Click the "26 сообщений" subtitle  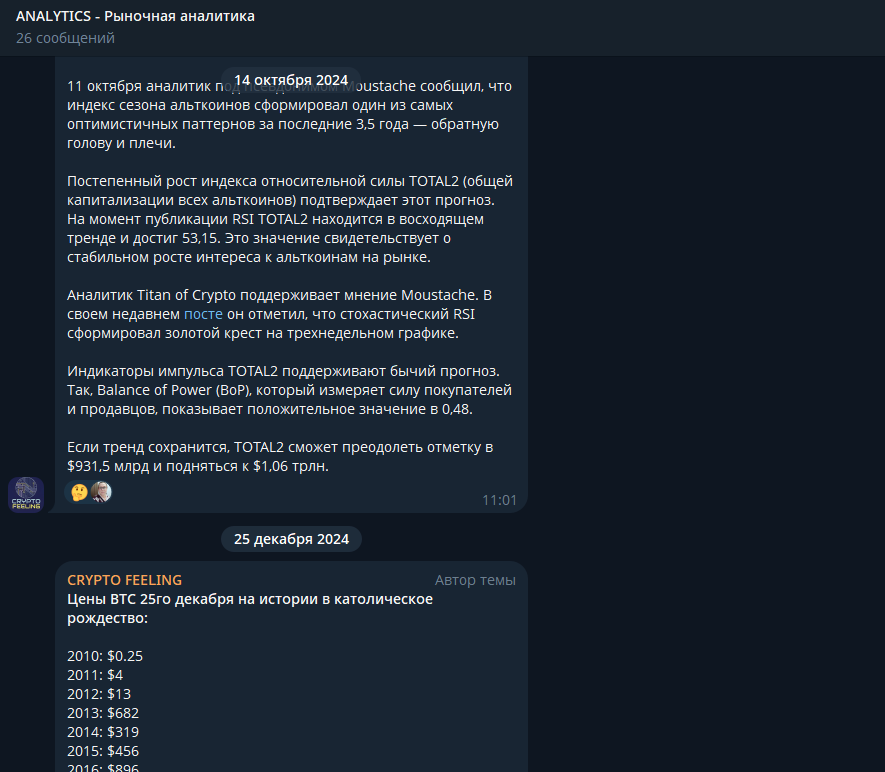(x=65, y=38)
